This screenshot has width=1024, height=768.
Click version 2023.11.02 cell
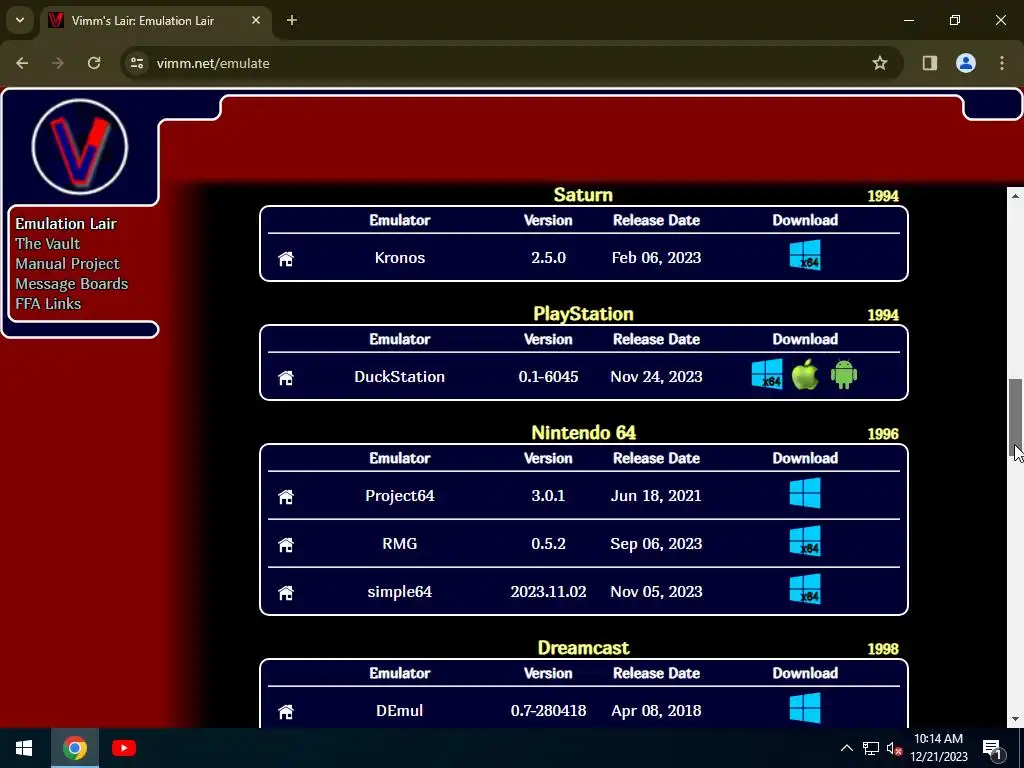point(548,592)
